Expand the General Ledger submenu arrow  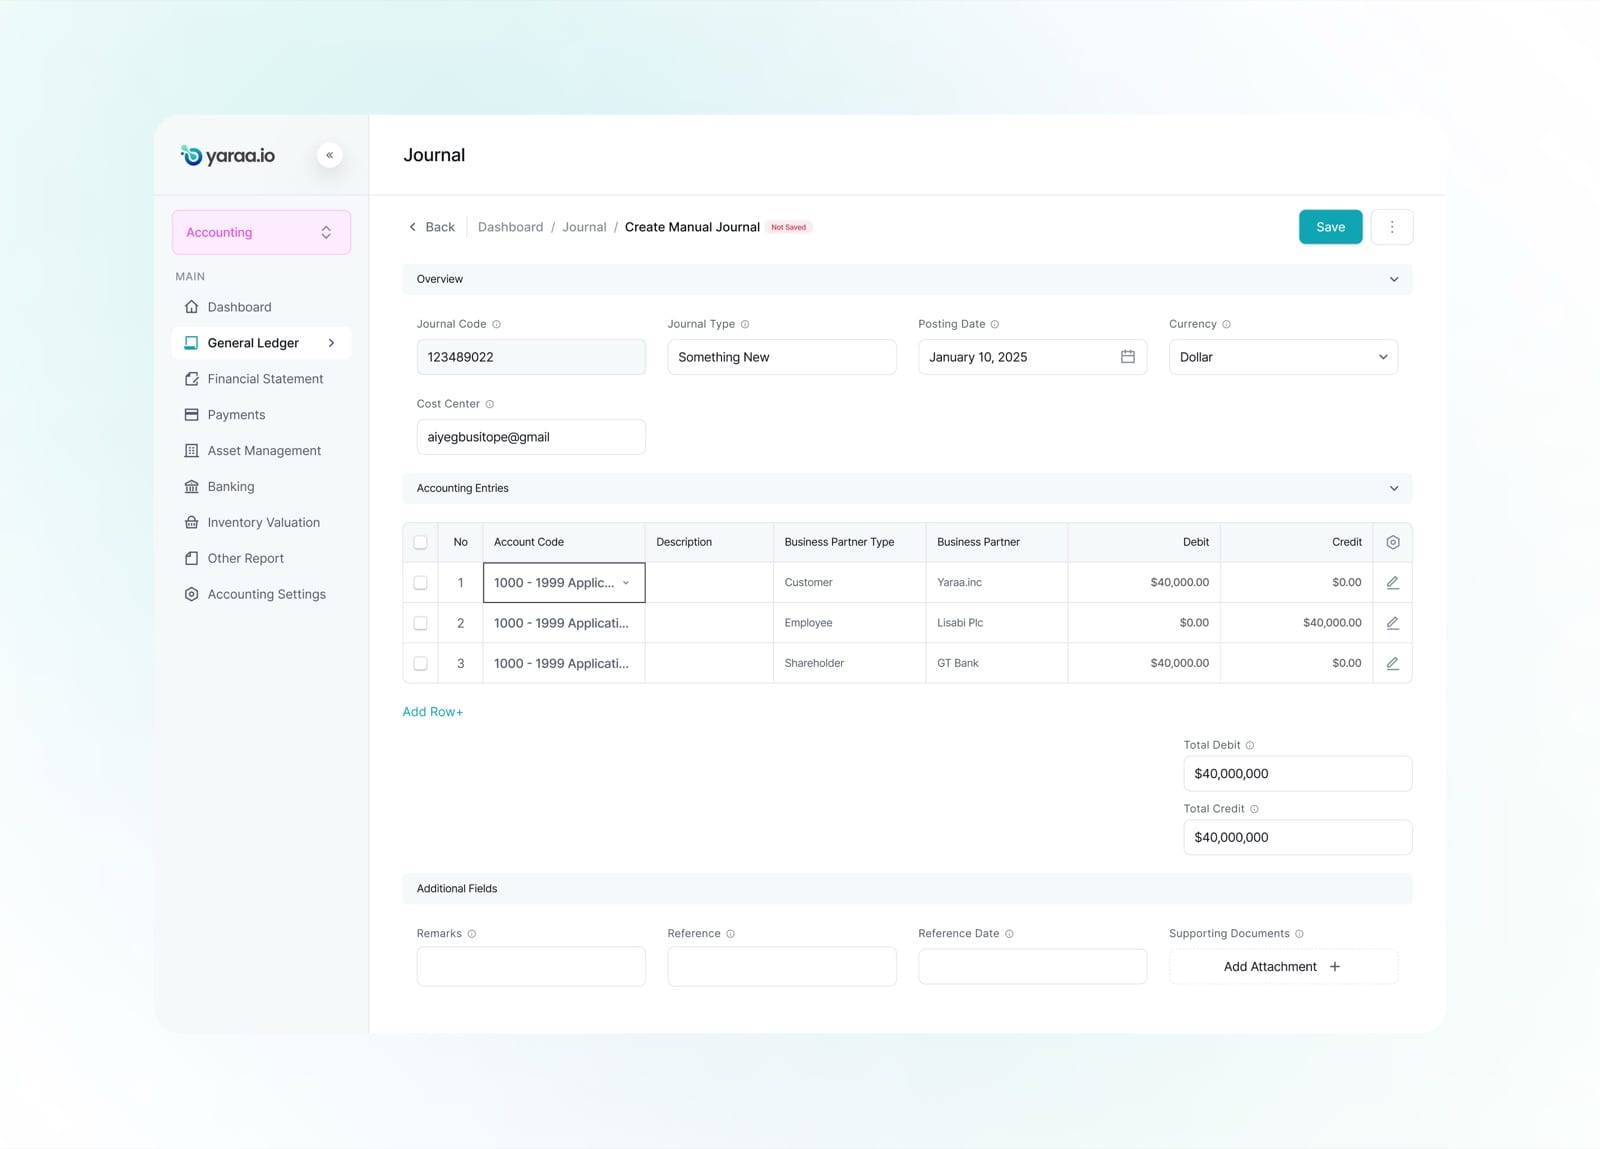click(x=331, y=343)
